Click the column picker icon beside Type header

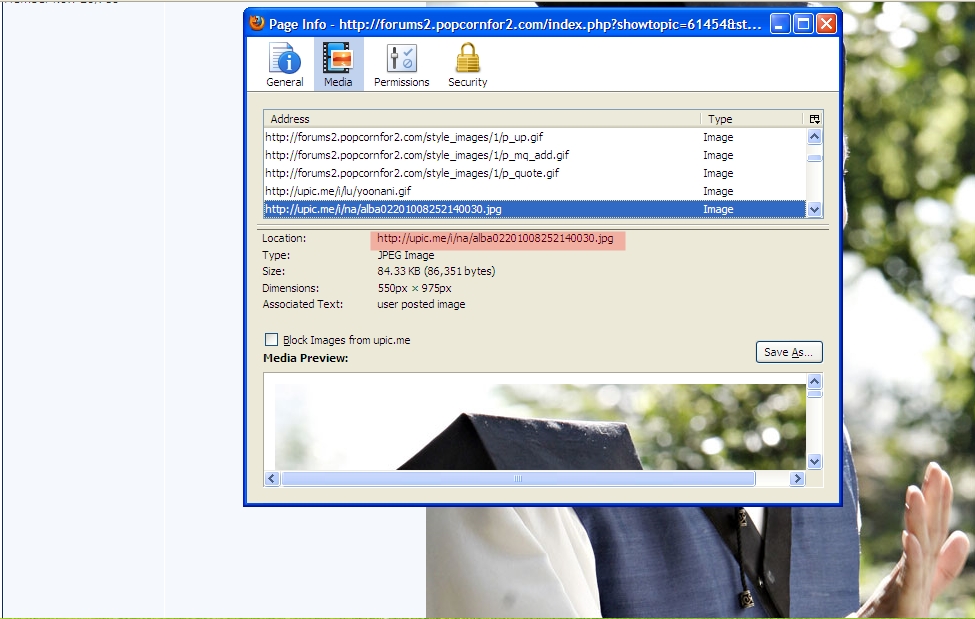tap(815, 119)
